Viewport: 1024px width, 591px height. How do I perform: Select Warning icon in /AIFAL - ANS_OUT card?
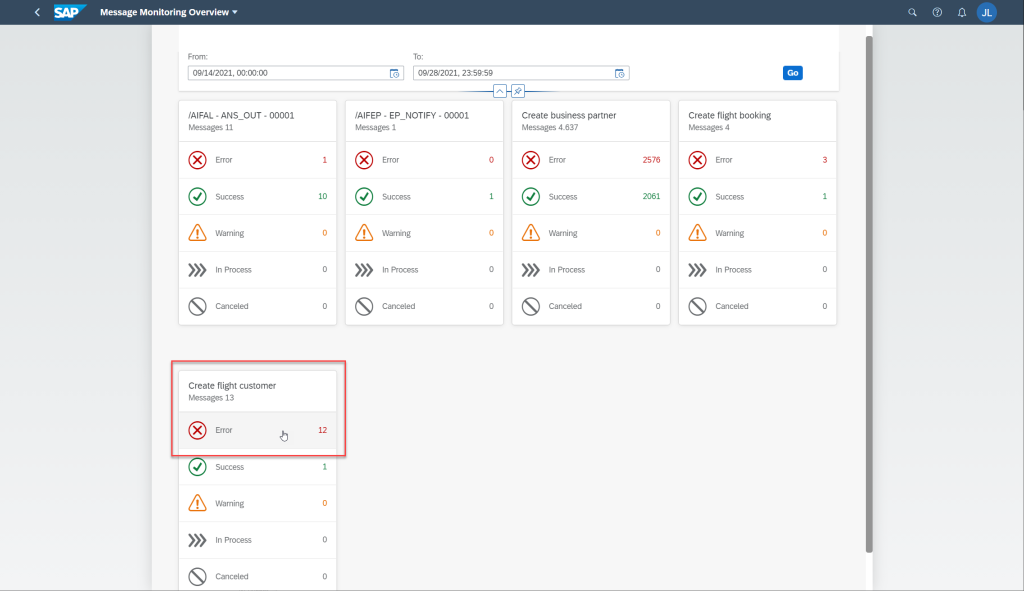[197, 233]
